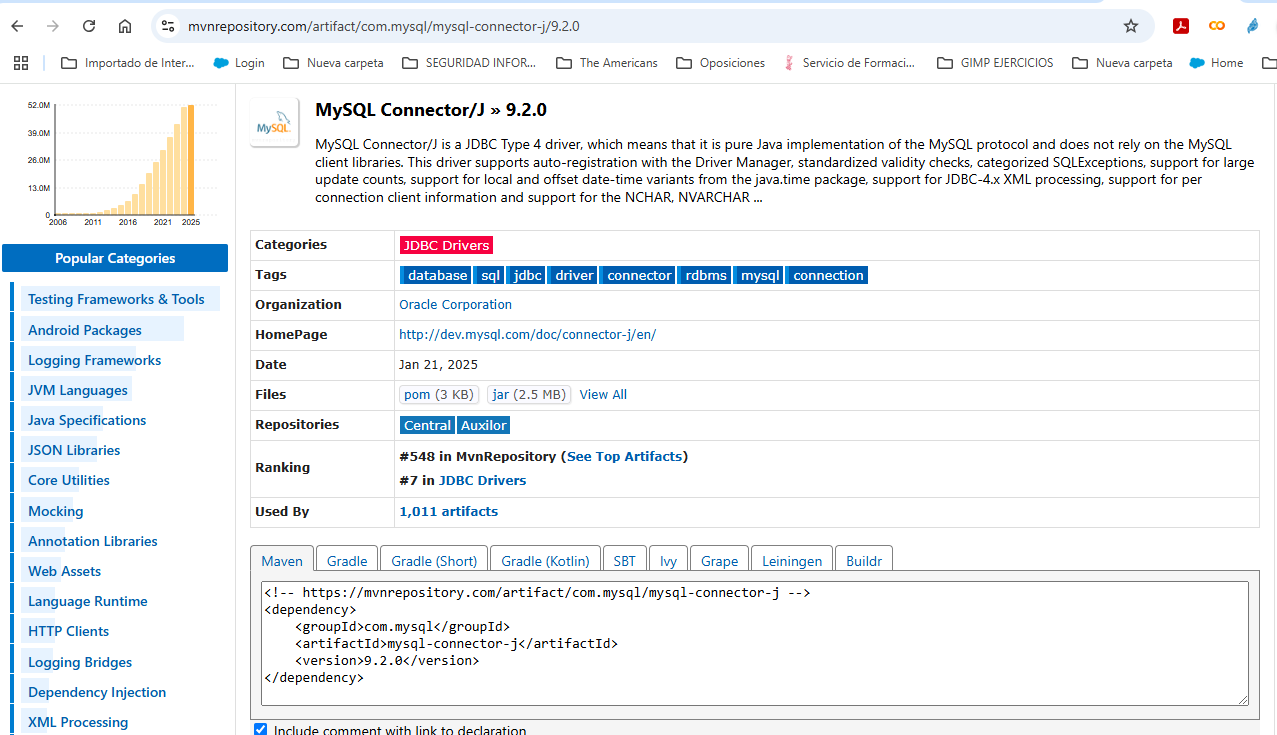Open Dependency Injection category
The height and width of the screenshot is (735, 1277).
pos(97,692)
